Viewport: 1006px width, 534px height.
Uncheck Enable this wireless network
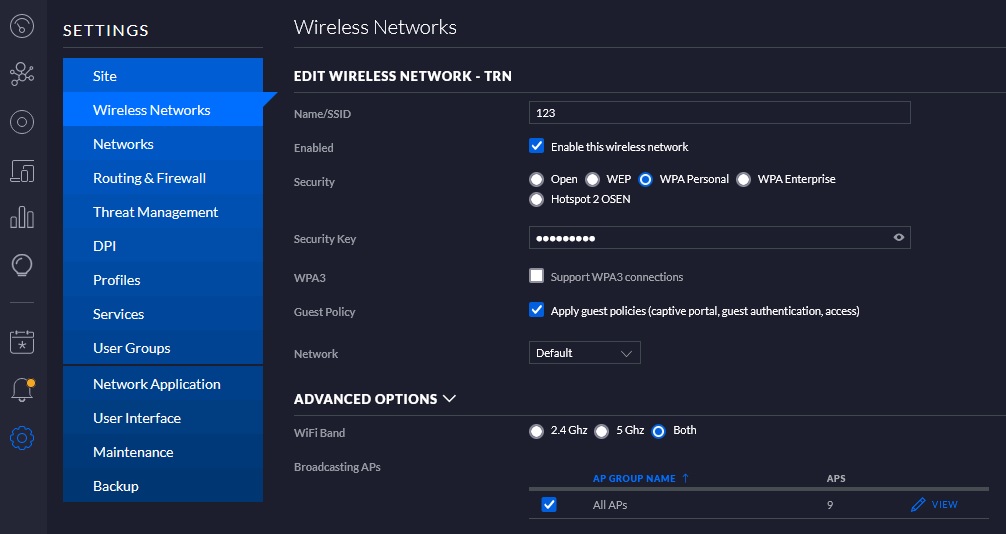(x=536, y=146)
